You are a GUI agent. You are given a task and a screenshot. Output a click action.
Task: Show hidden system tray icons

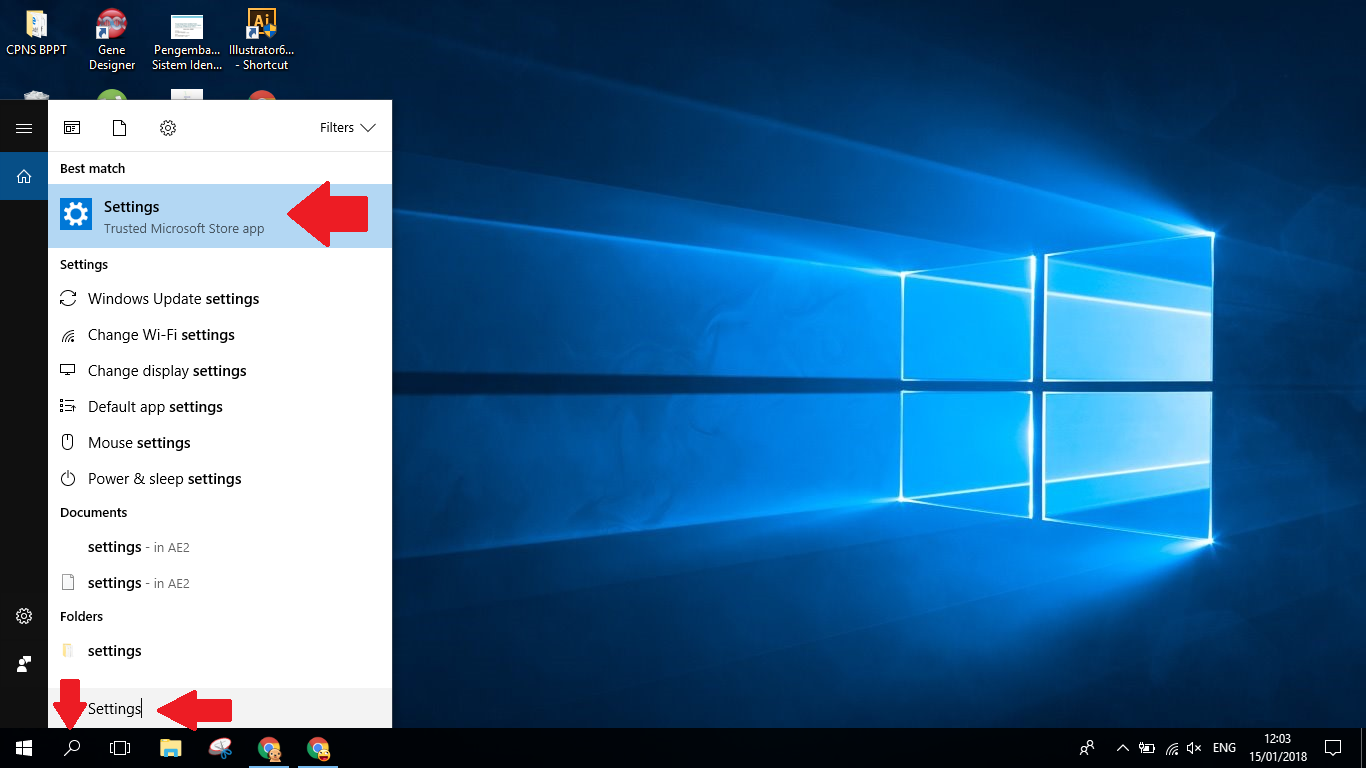tap(1122, 748)
